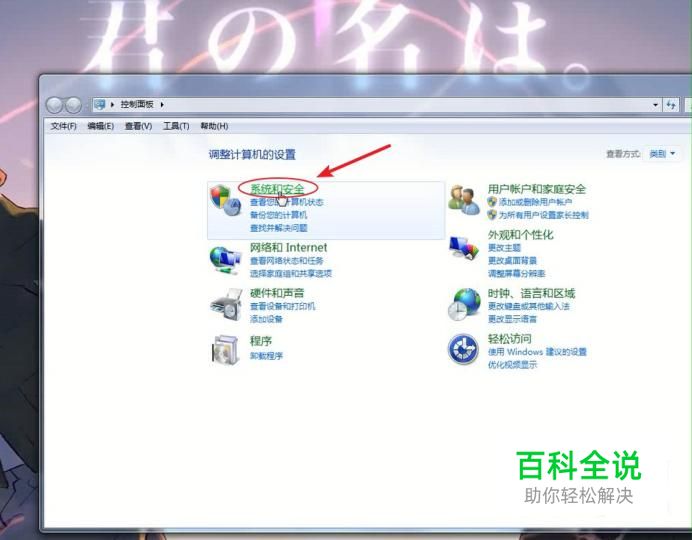Click the 添加设备 link
This screenshot has width=692, height=540.
(x=266, y=319)
